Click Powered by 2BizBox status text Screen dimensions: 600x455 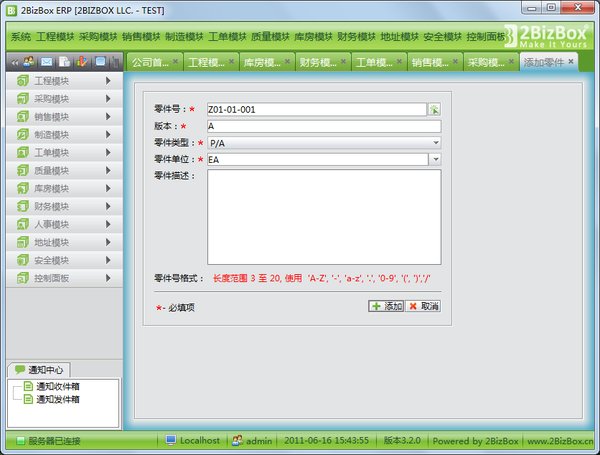pos(475,441)
